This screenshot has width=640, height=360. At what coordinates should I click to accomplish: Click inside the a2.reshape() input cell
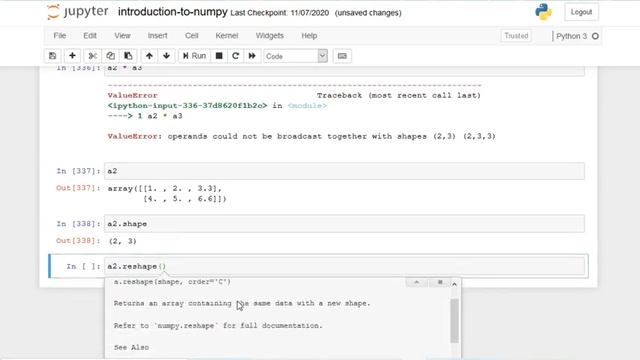[344, 266]
